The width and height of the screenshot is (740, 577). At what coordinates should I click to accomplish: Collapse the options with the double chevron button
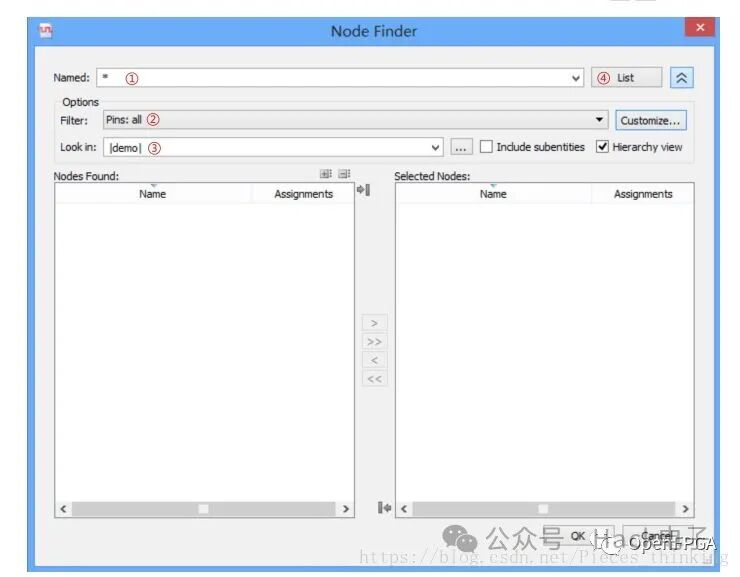[681, 78]
